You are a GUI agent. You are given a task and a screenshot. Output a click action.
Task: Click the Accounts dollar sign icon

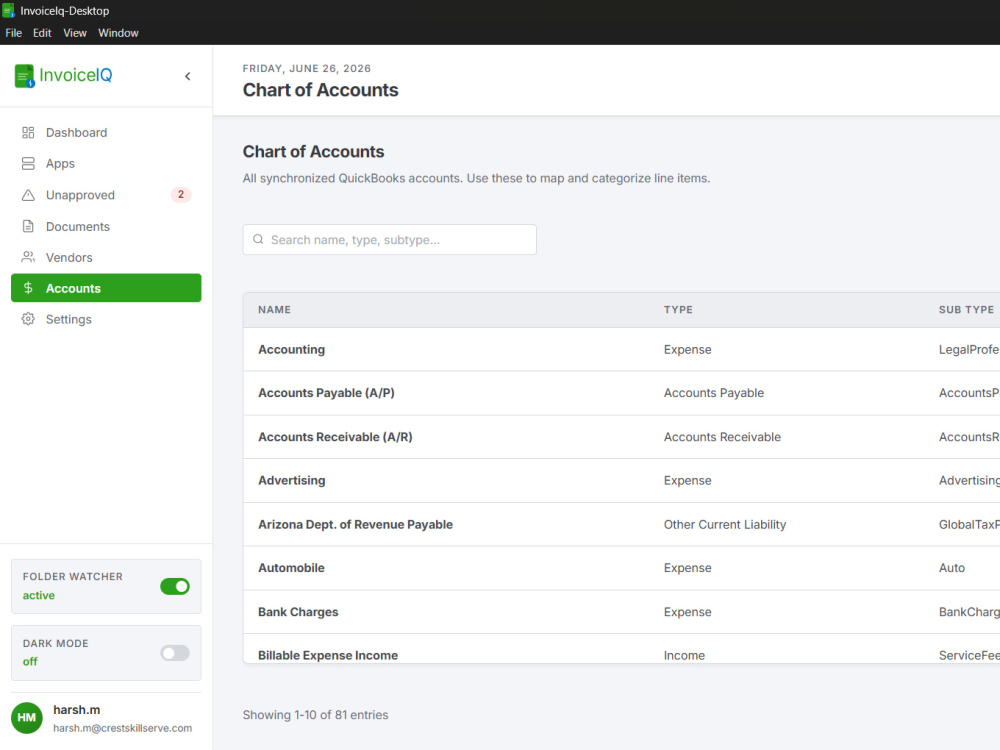[x=28, y=288]
